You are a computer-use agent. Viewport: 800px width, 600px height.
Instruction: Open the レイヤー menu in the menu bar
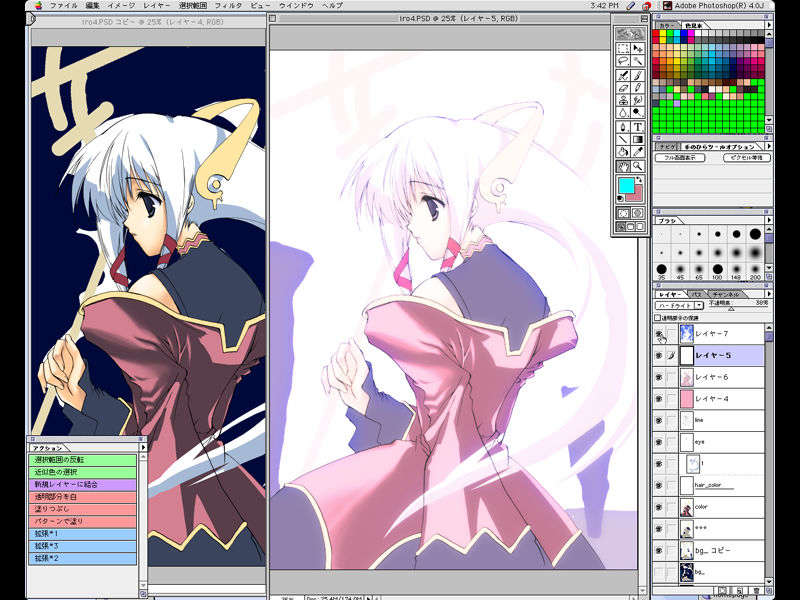click(157, 6)
